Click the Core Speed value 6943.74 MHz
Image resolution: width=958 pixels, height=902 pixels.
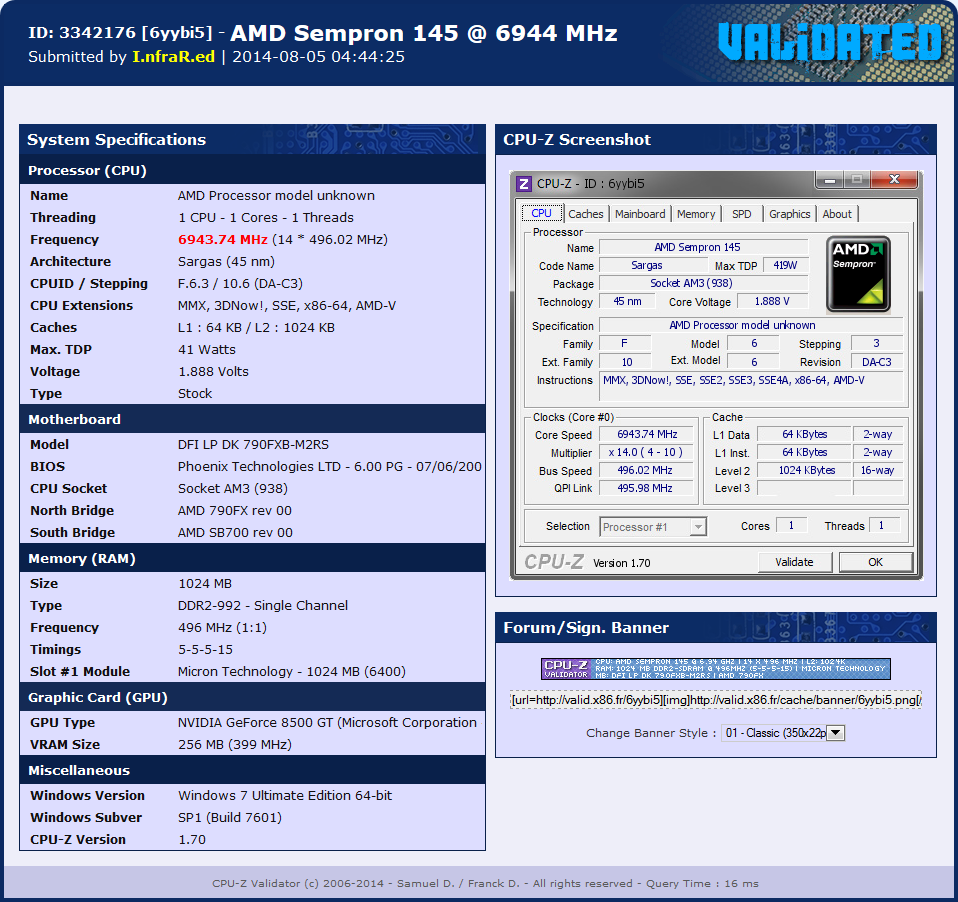click(x=647, y=434)
